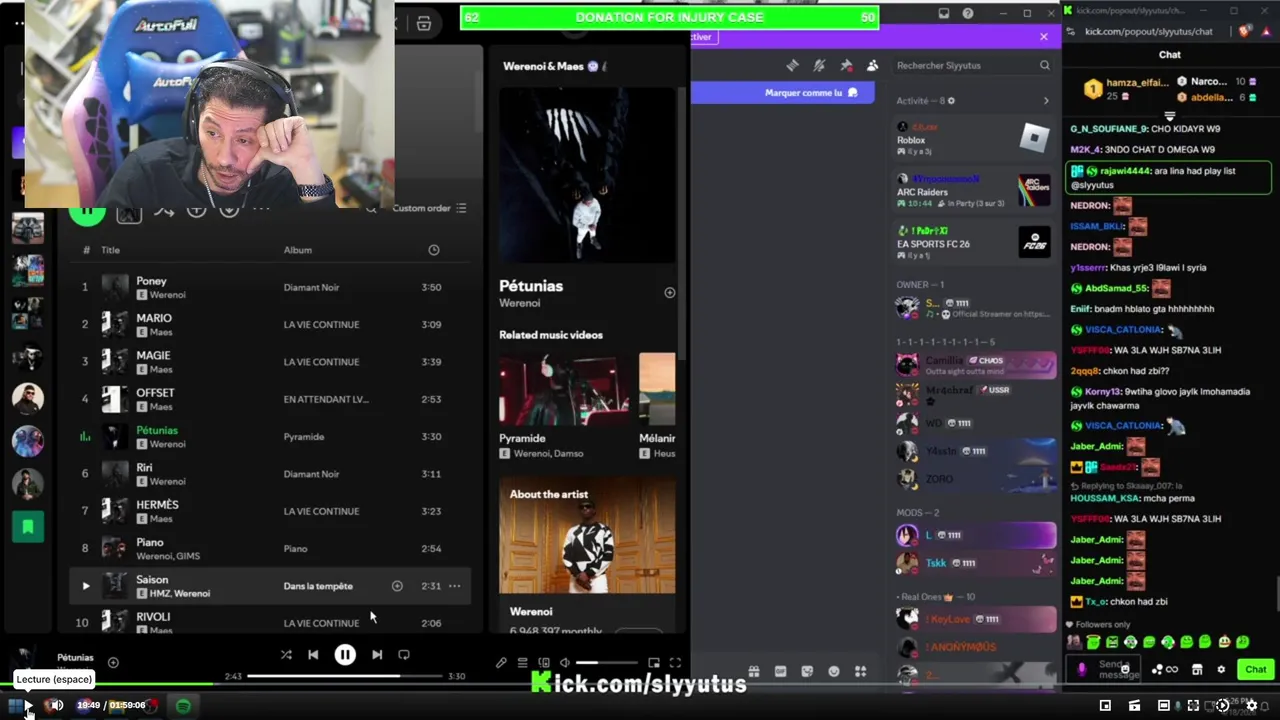Select moderator Tskk in Discord member list
The width and height of the screenshot is (1280, 720).
tap(973, 563)
